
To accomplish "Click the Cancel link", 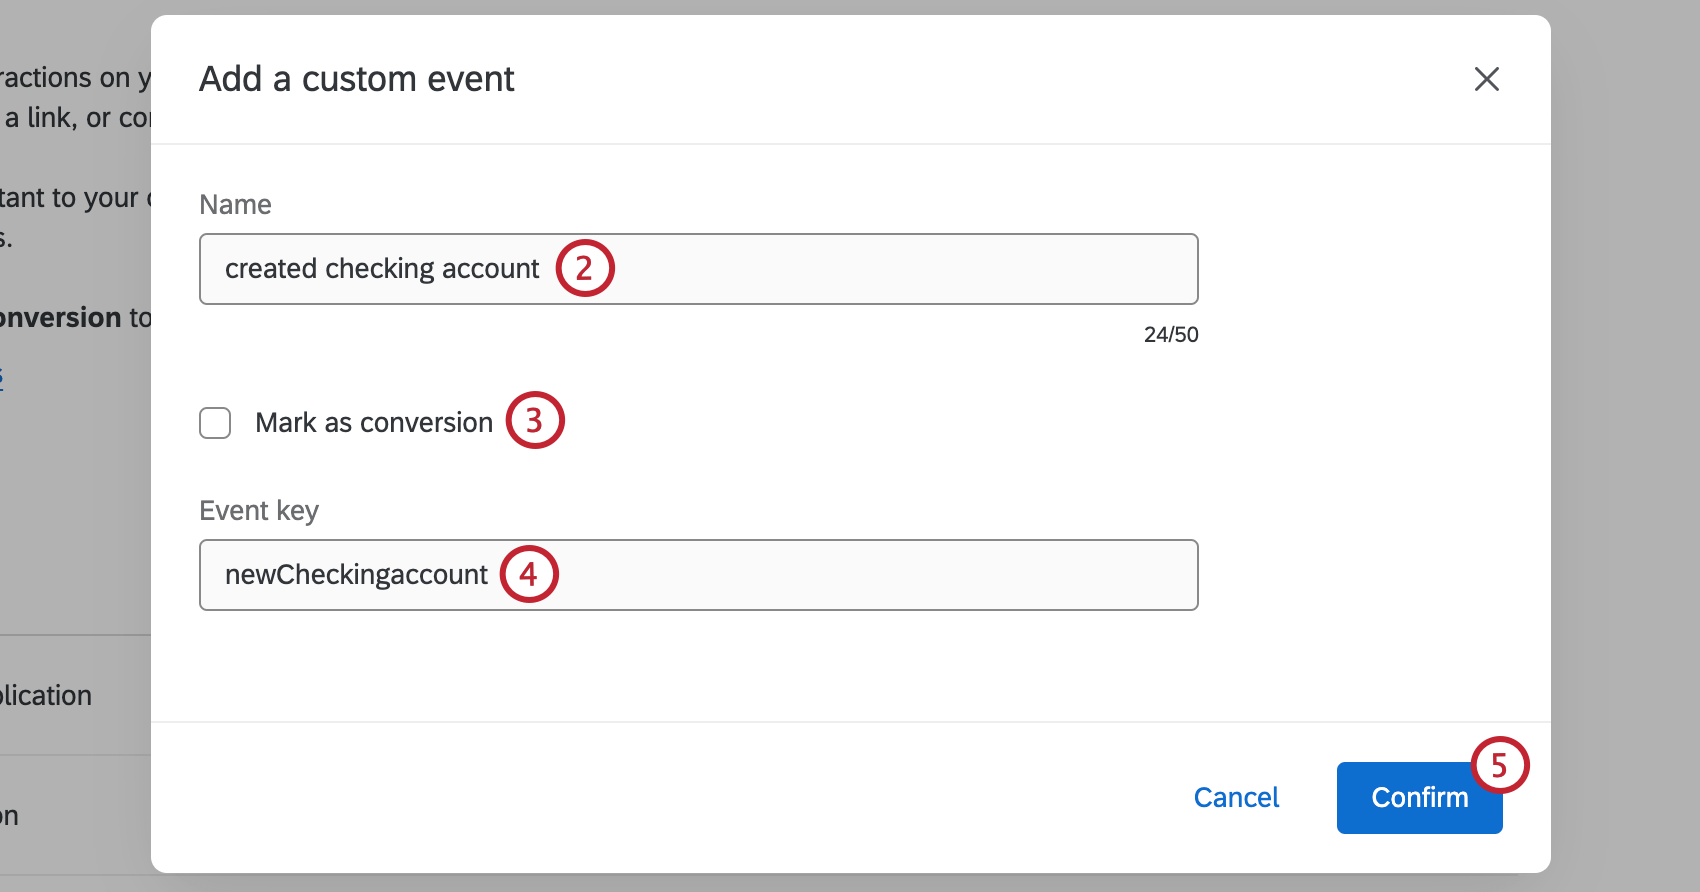I will pyautogui.click(x=1236, y=797).
